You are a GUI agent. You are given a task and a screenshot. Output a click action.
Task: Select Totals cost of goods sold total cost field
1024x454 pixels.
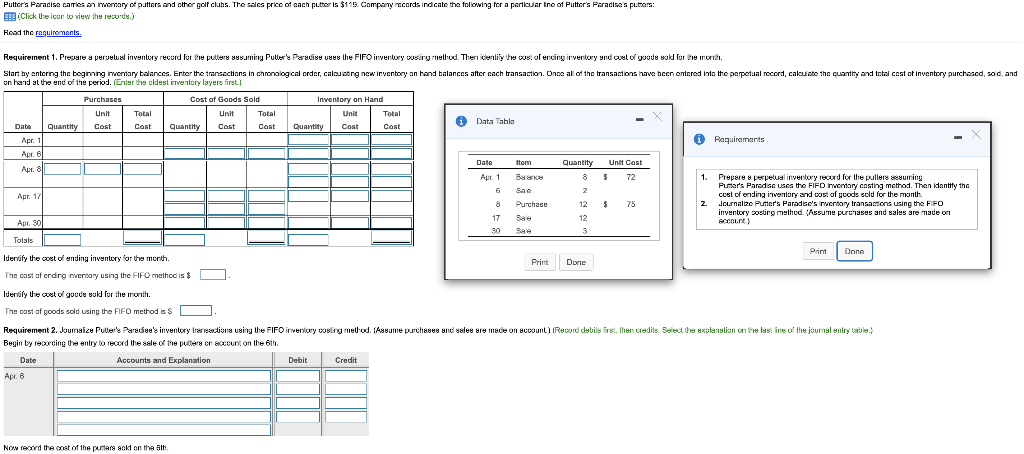266,240
